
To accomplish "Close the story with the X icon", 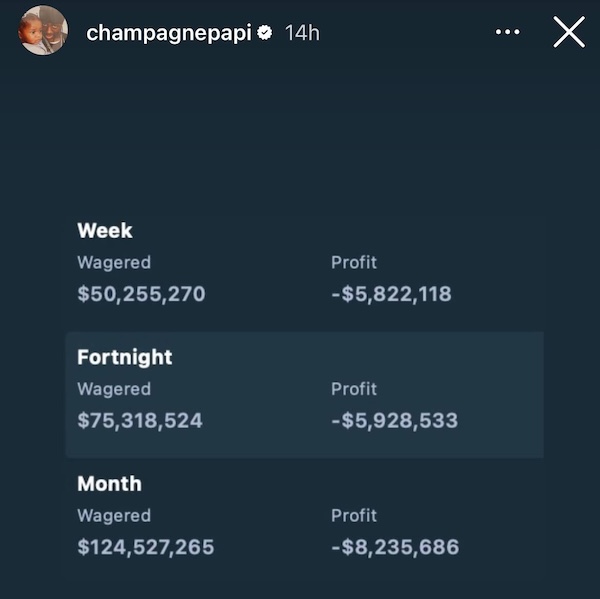I will [x=569, y=32].
